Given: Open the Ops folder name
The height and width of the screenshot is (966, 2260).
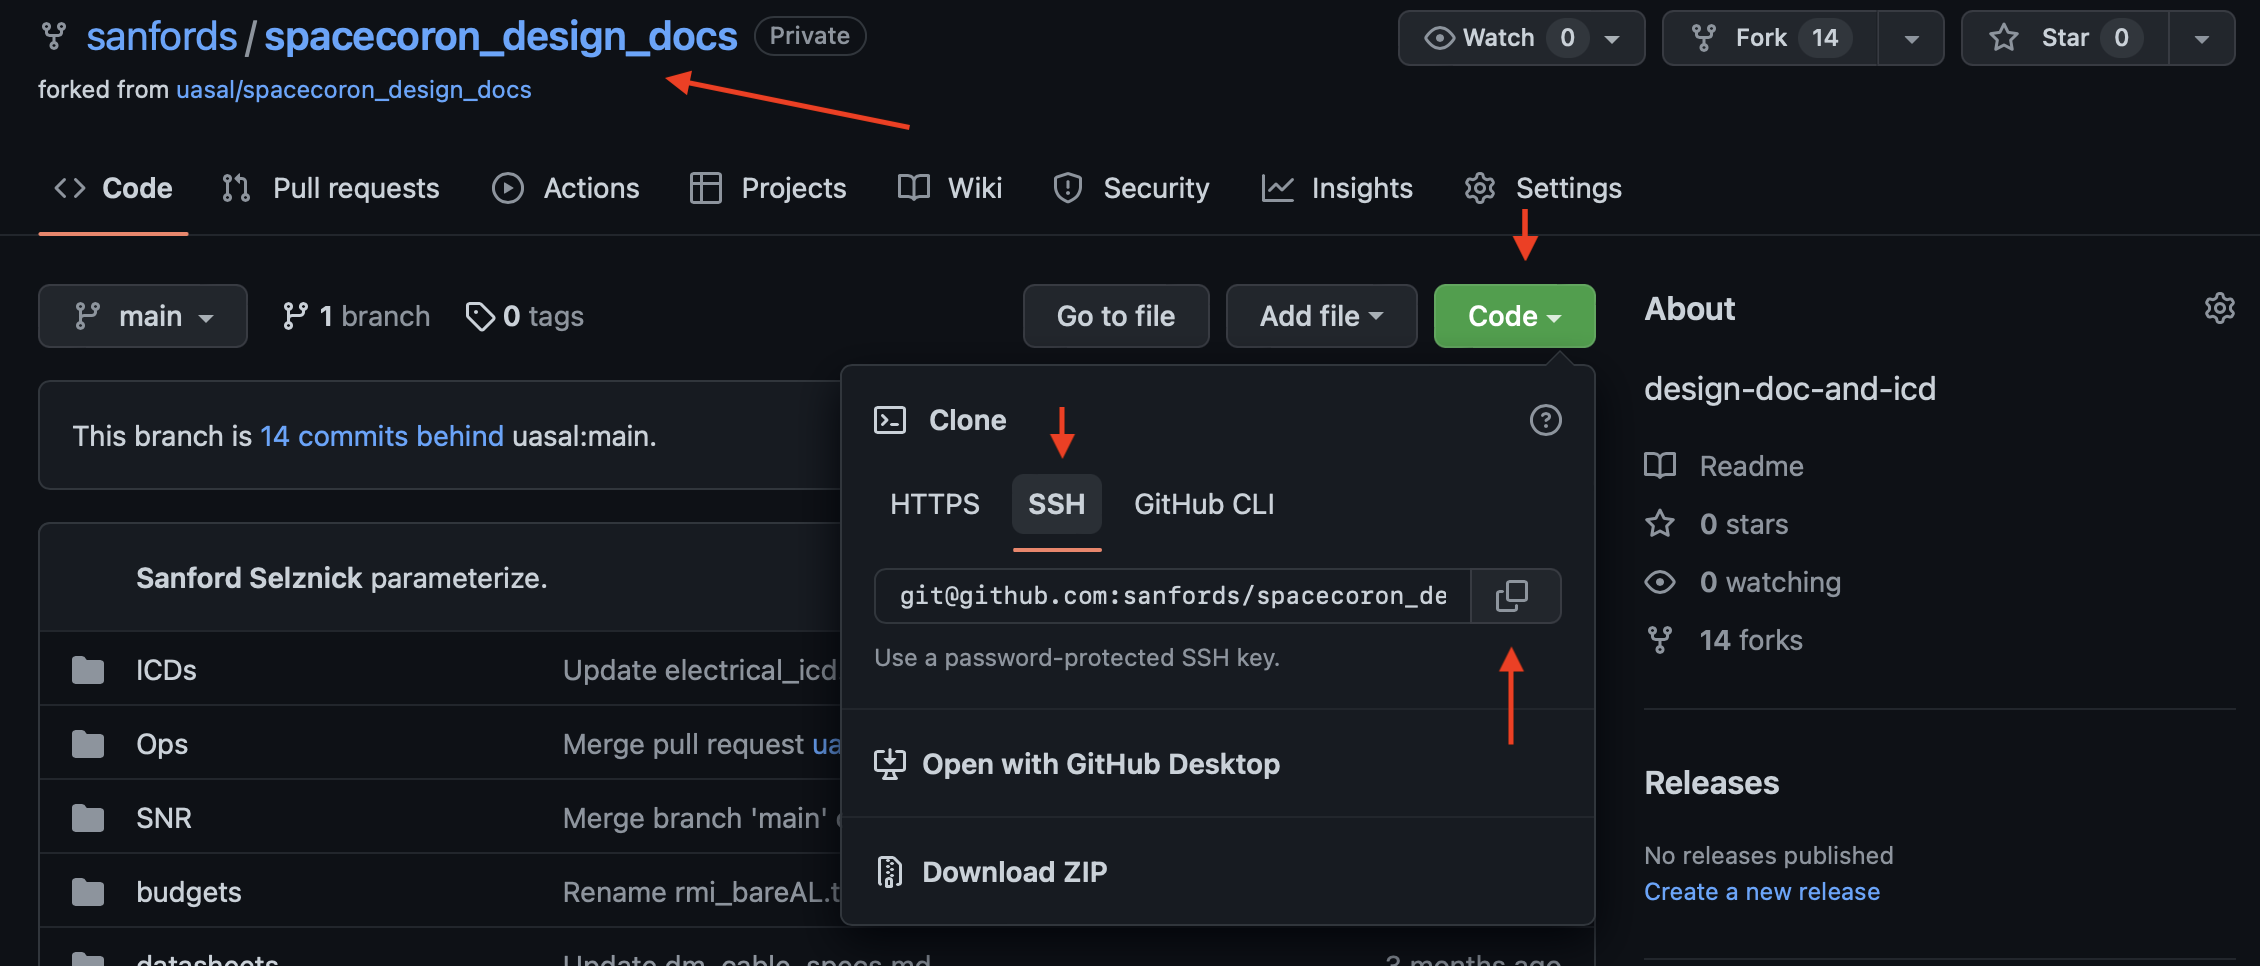Looking at the screenshot, I should point(162,744).
